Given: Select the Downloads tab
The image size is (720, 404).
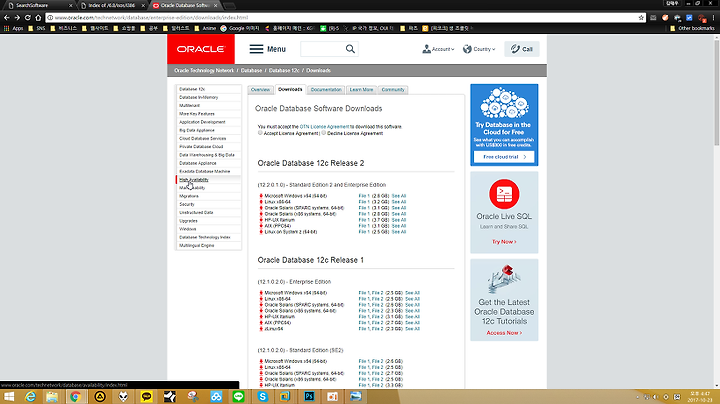Looking at the screenshot, I should [x=290, y=89].
